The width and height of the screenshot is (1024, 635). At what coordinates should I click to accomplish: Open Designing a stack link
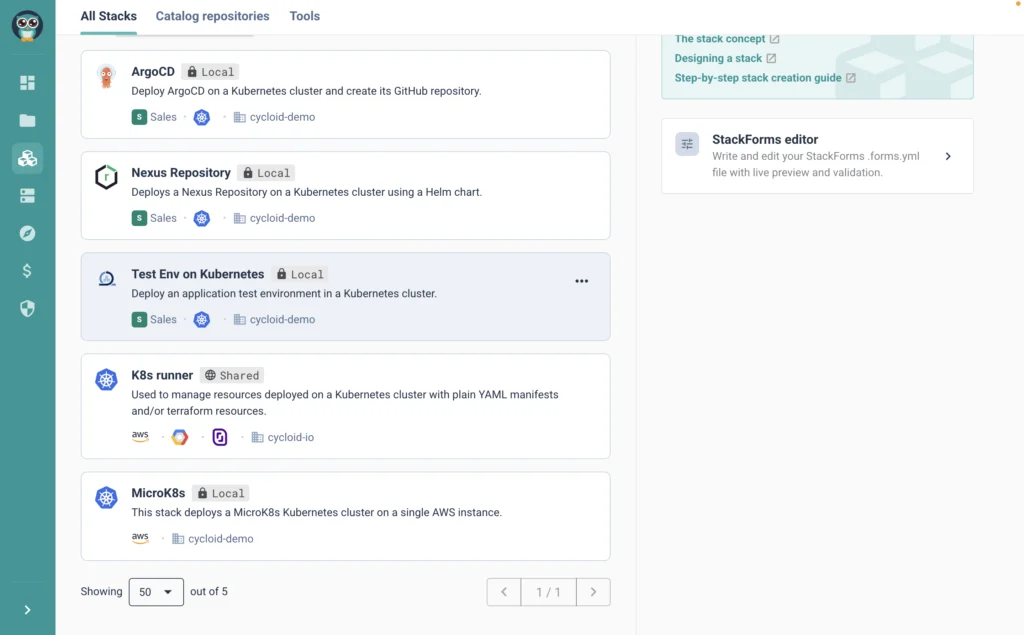point(725,58)
